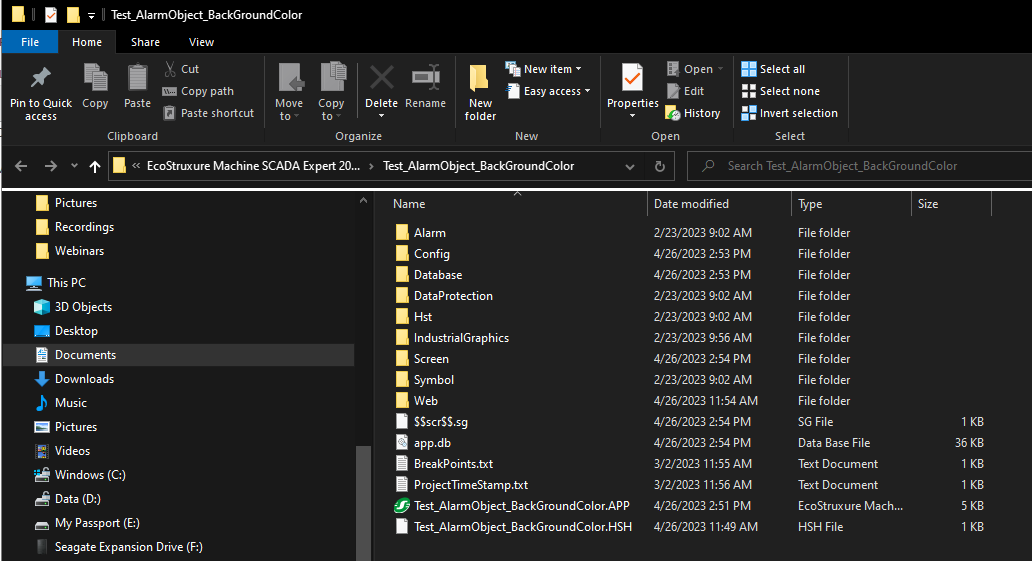Click the Edit command in ribbon
The image size is (1032, 561).
pyautogui.click(x=685, y=91)
